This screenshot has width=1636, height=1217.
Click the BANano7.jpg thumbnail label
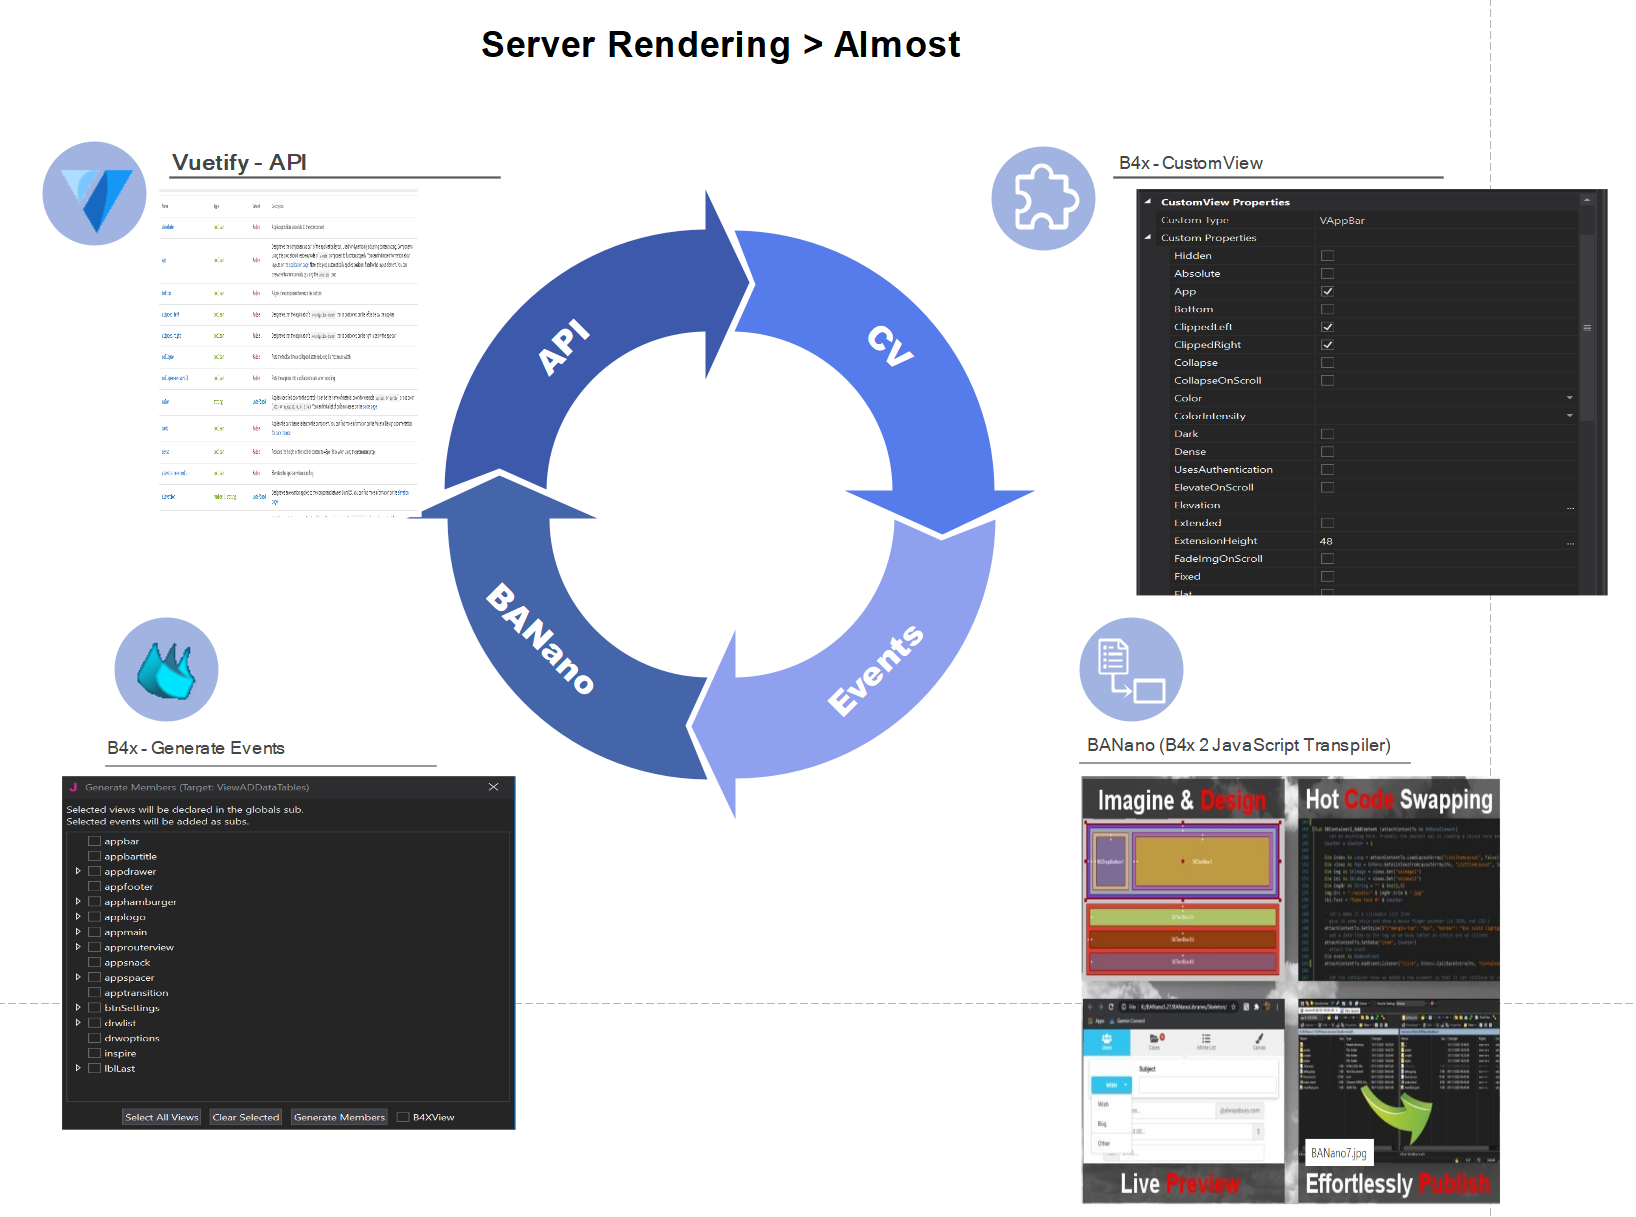(1340, 1152)
